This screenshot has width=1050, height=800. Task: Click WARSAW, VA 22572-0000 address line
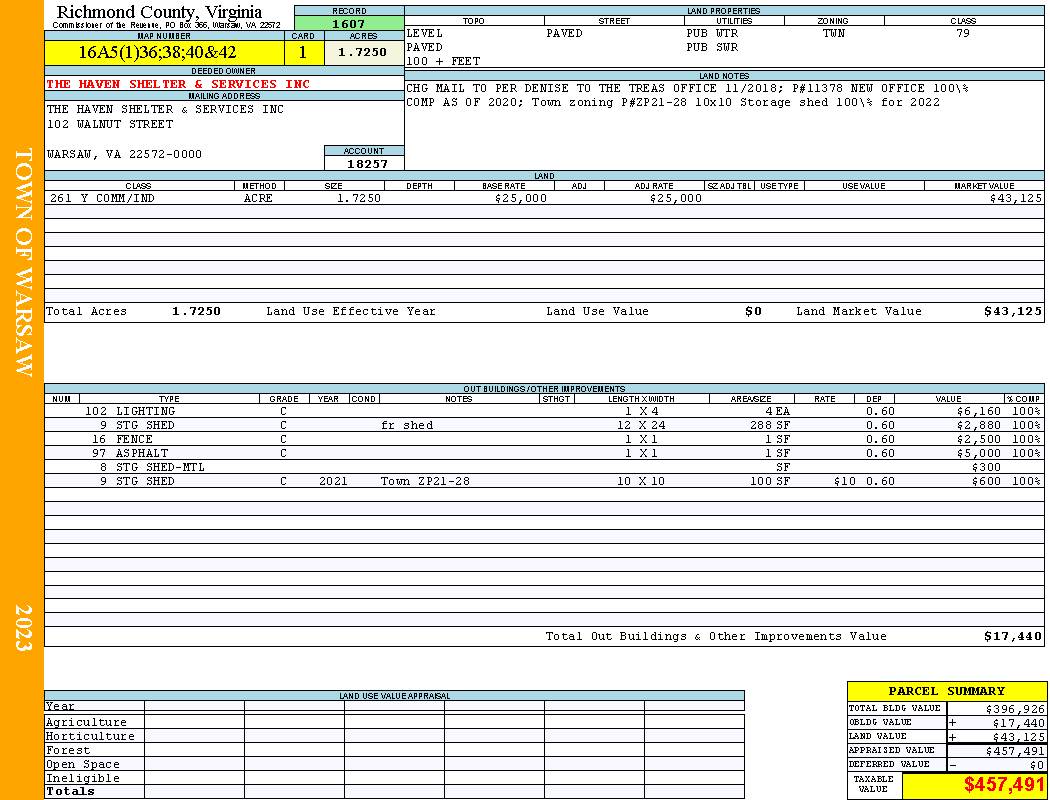[x=124, y=154]
